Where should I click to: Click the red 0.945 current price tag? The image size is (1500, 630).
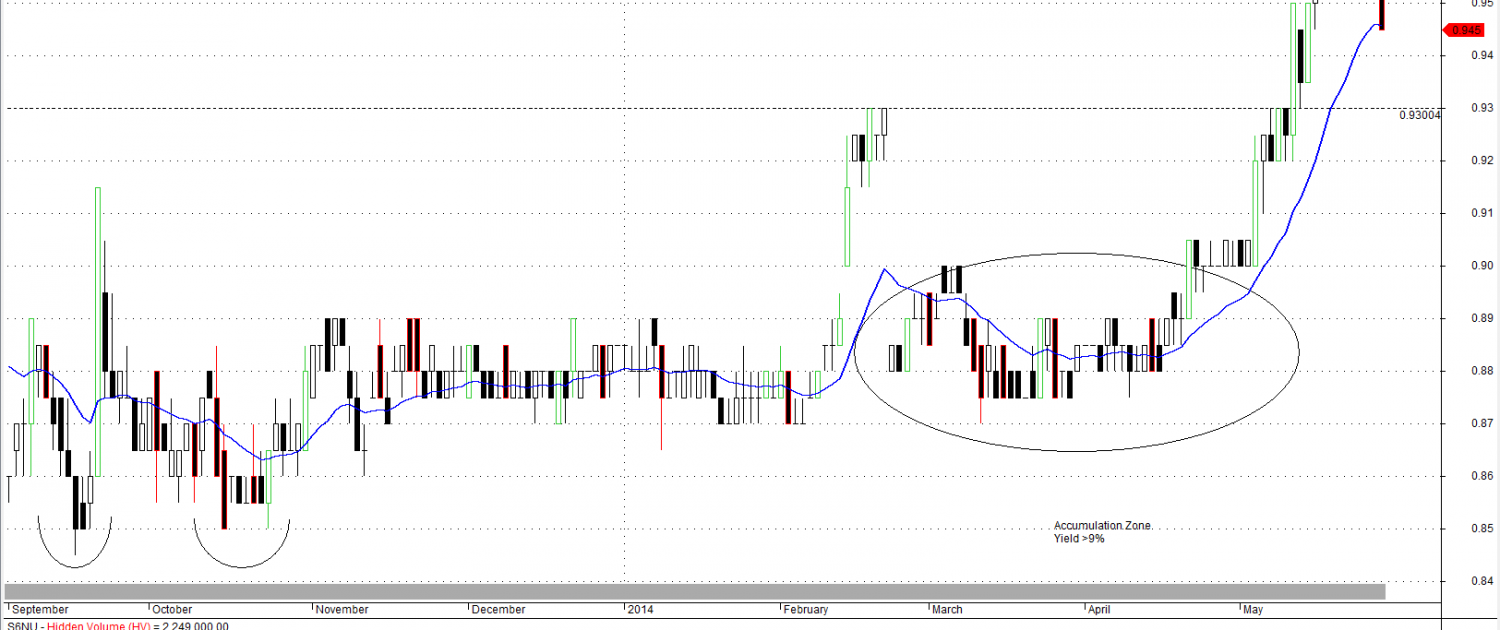tap(1464, 30)
